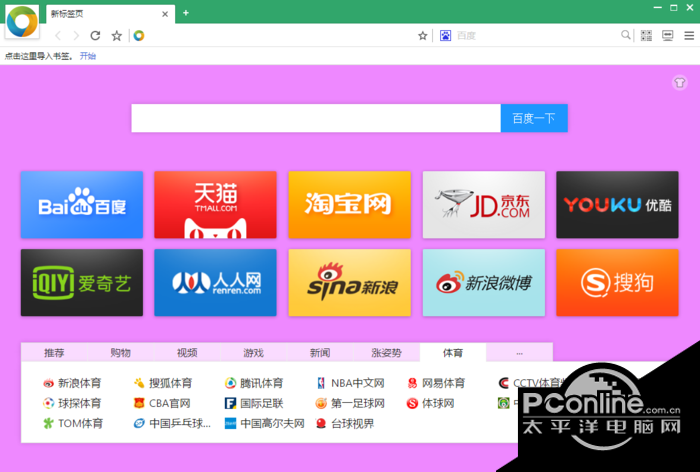Open the JD.com 京东 tile
700x472 pixels.
click(483, 205)
